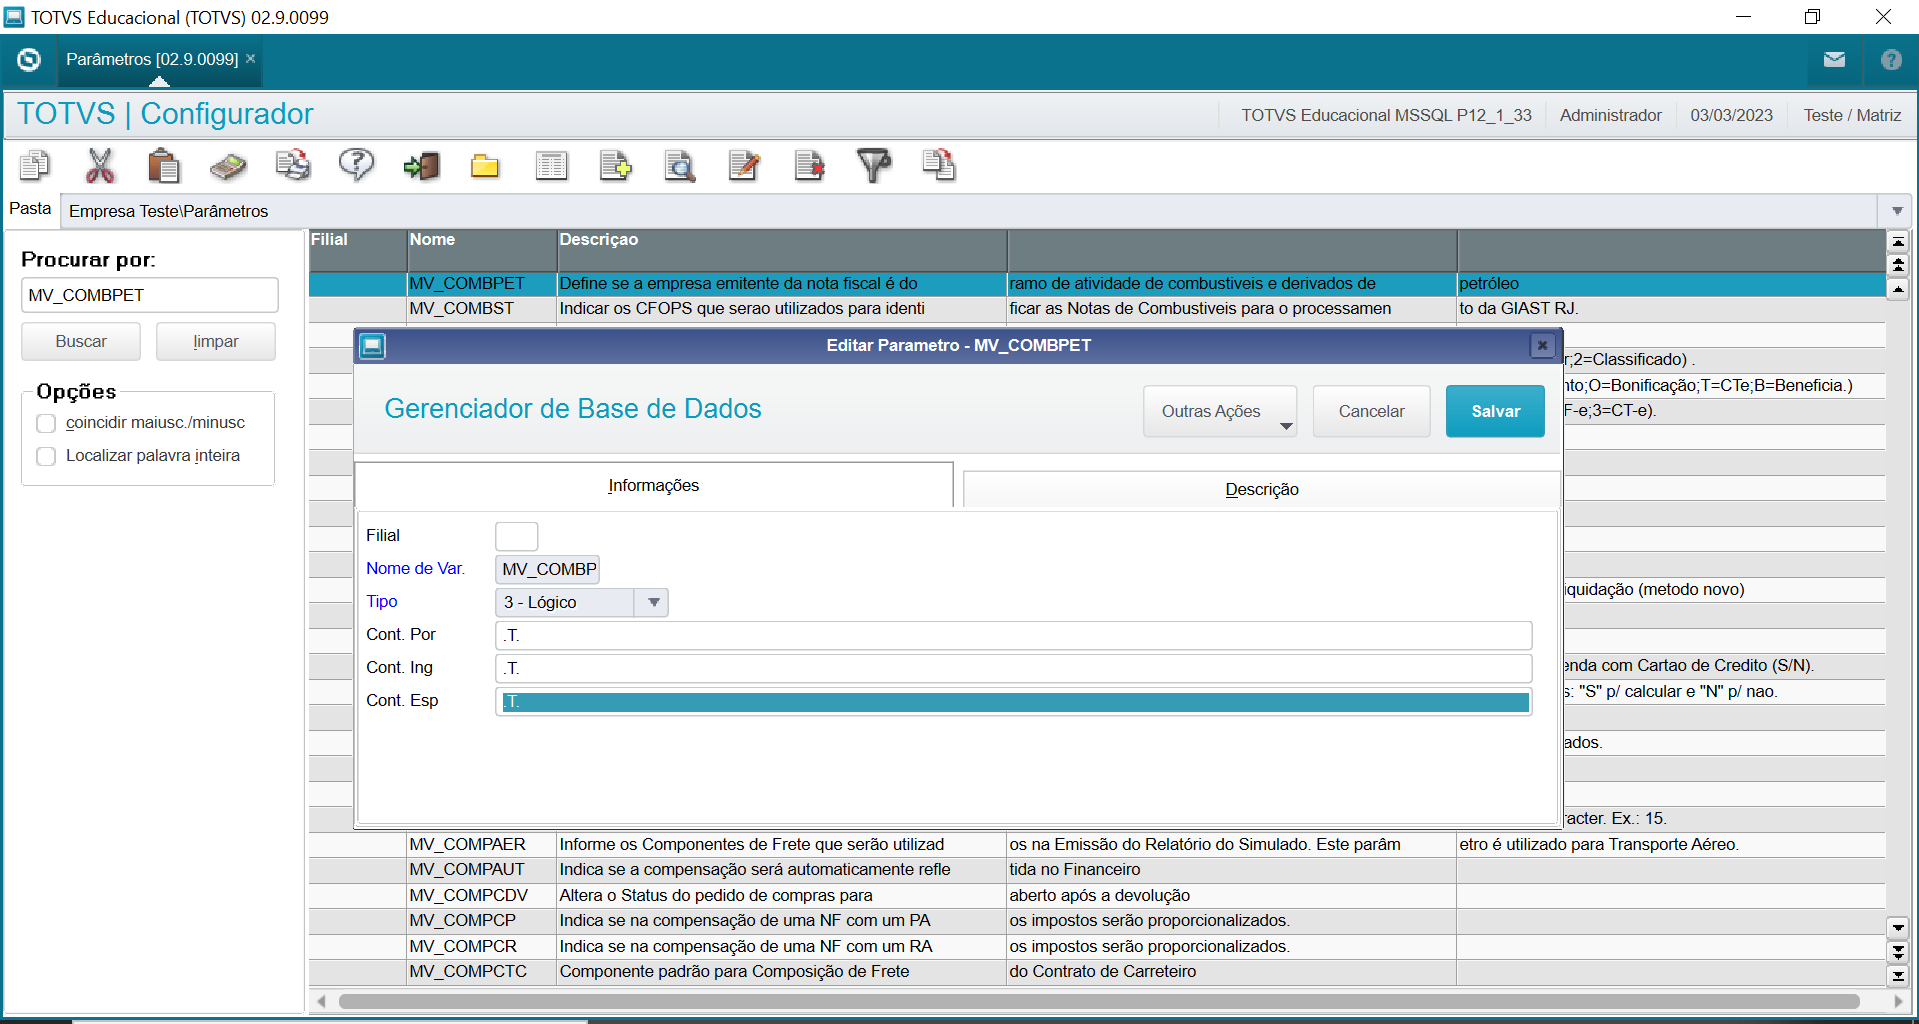This screenshot has height=1024, width=1919.
Task: Click the Cancelar button
Action: (x=1371, y=411)
